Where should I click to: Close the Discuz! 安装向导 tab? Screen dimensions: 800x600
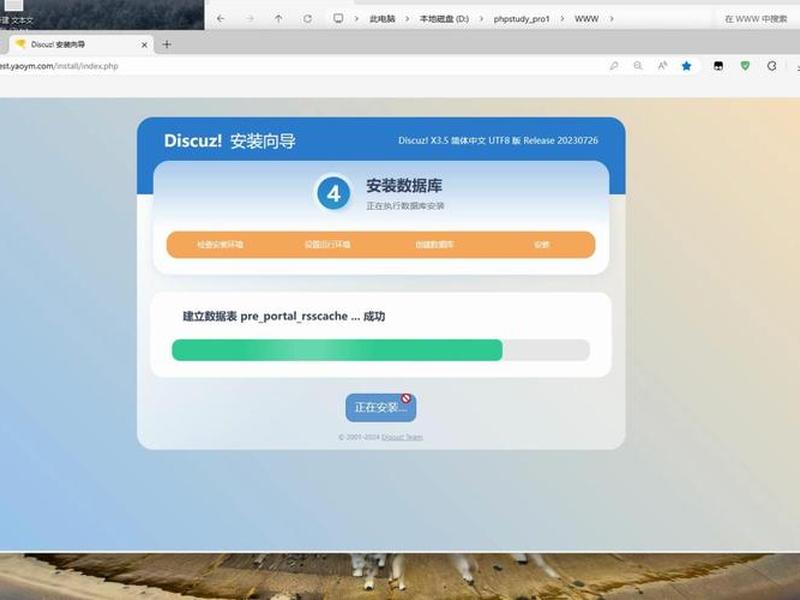[144, 45]
